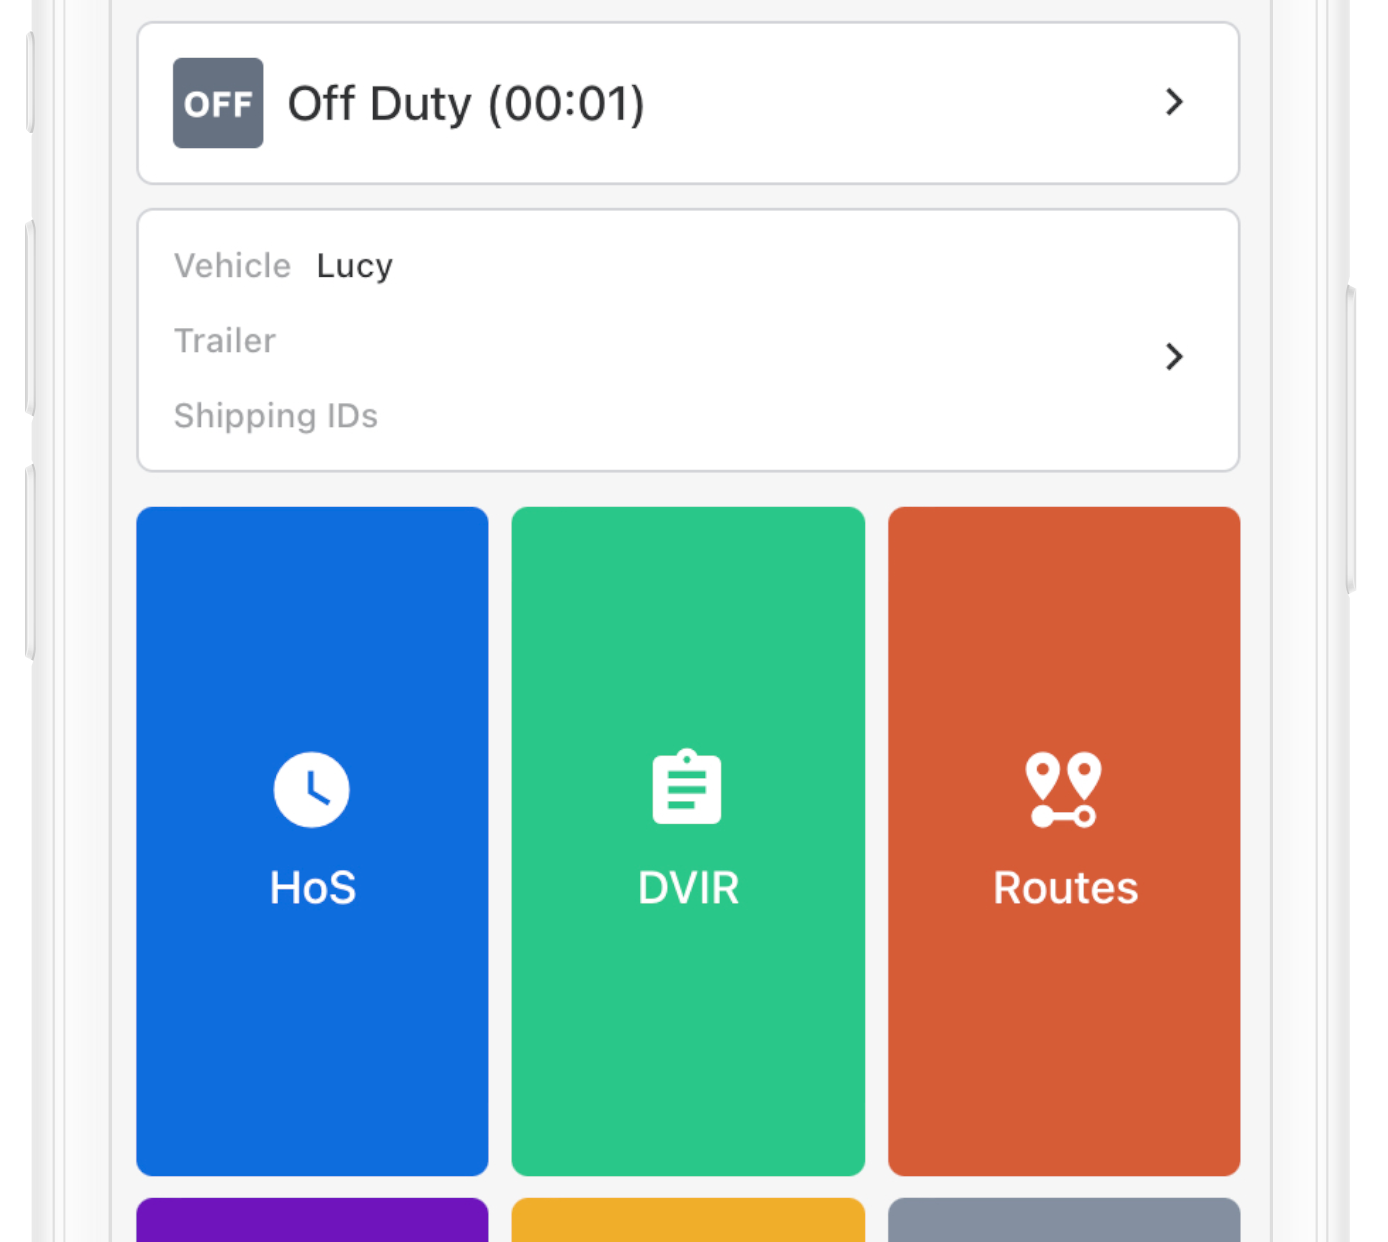Image resolution: width=1388 pixels, height=1242 pixels.
Task: Select the gray tile at the bottom
Action: (1064, 1220)
